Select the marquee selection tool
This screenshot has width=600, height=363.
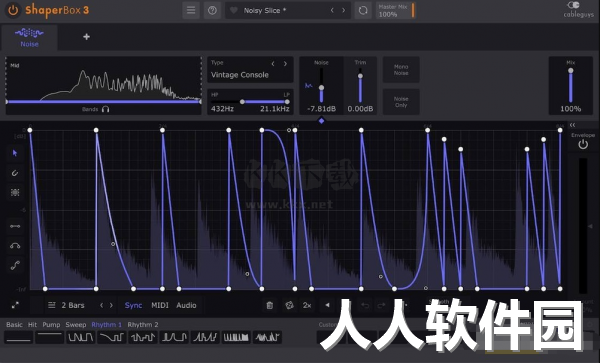click(15, 192)
